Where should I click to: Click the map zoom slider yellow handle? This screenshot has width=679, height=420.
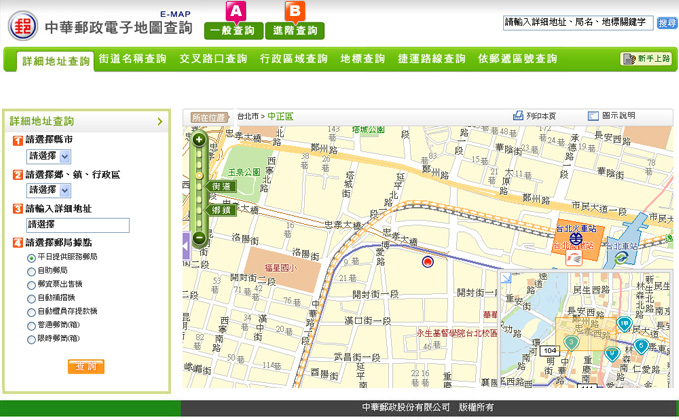coord(199,175)
